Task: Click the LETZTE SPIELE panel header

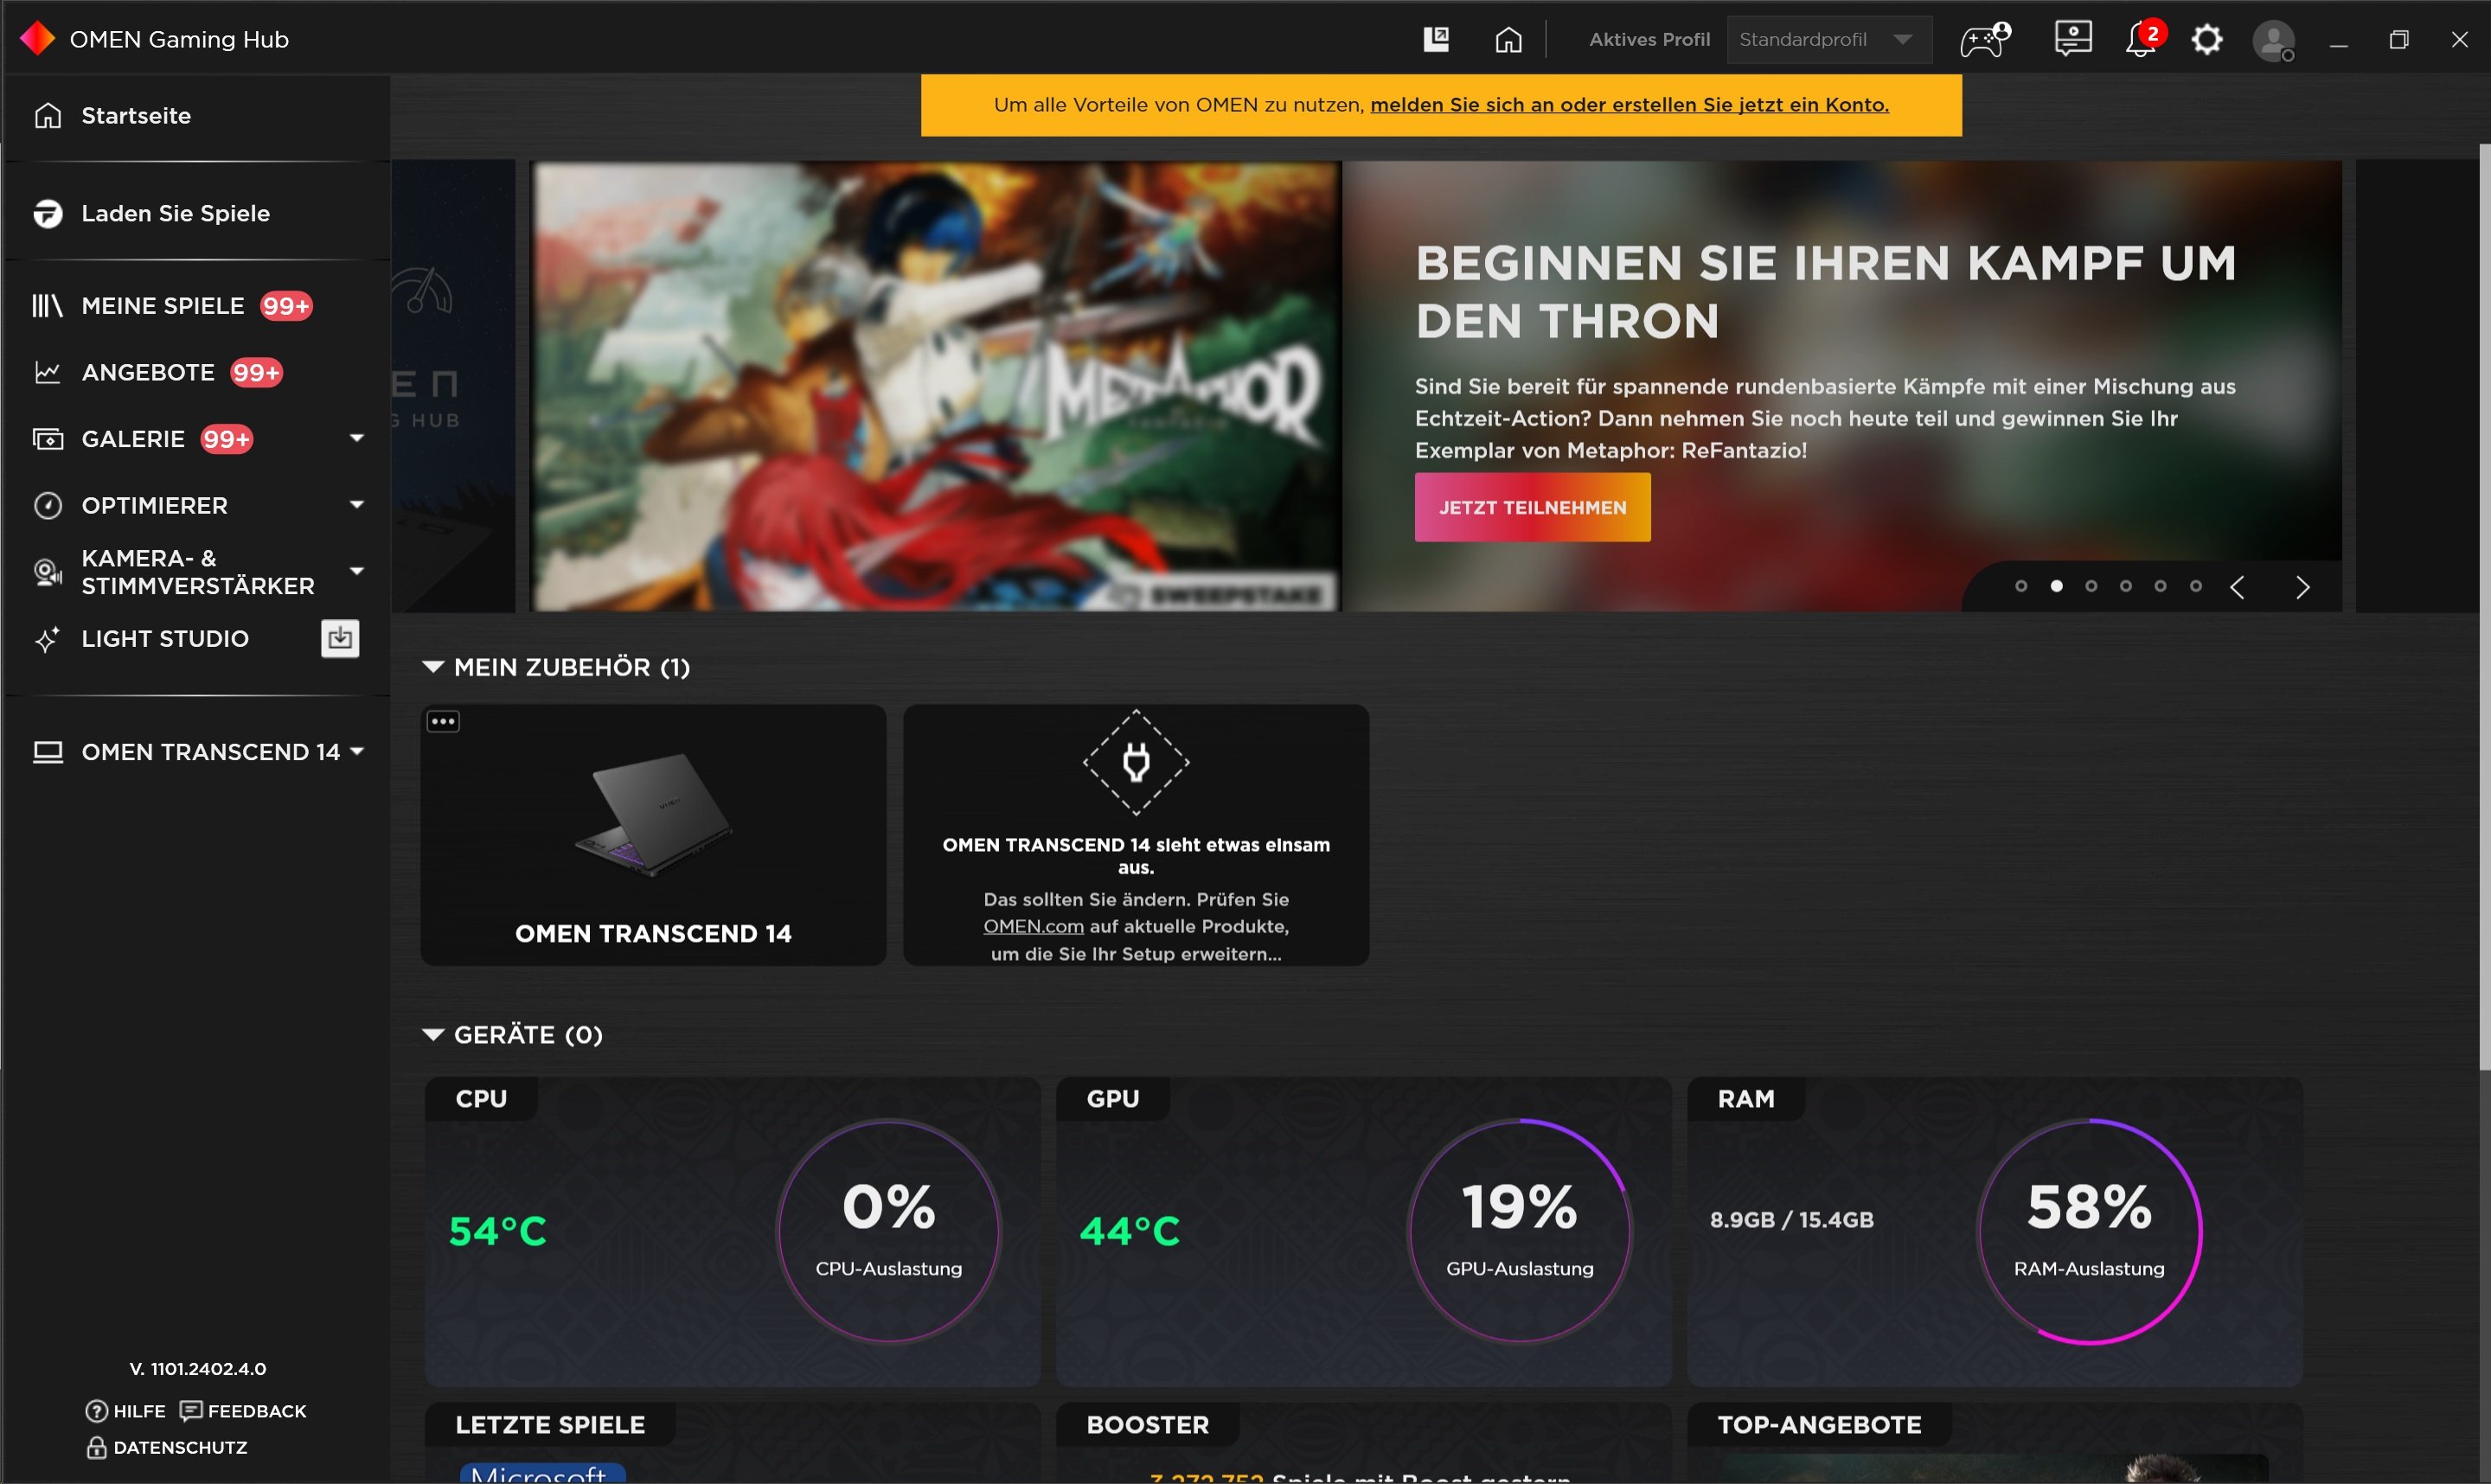Action: point(550,1425)
